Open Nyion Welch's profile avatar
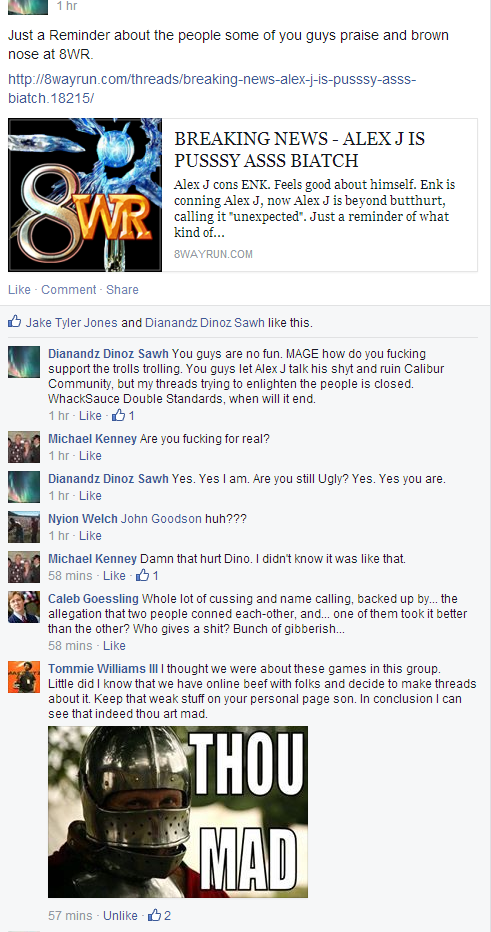The width and height of the screenshot is (491, 932). click(24, 527)
